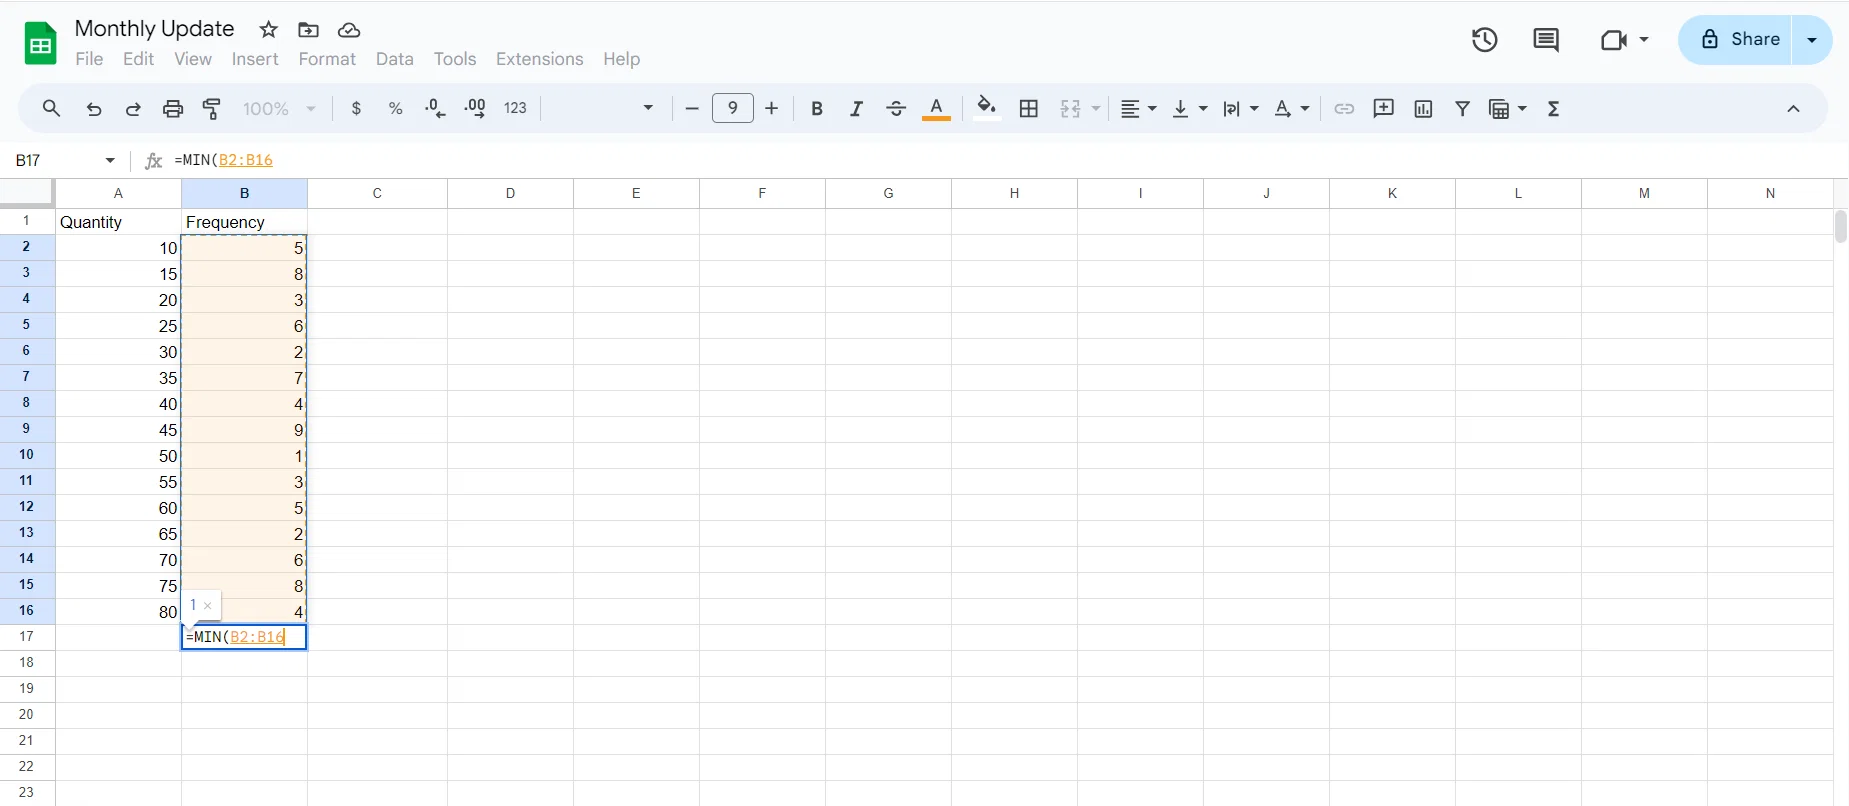Hide the menus with collapse chevron
The image size is (1849, 806).
pos(1793,109)
